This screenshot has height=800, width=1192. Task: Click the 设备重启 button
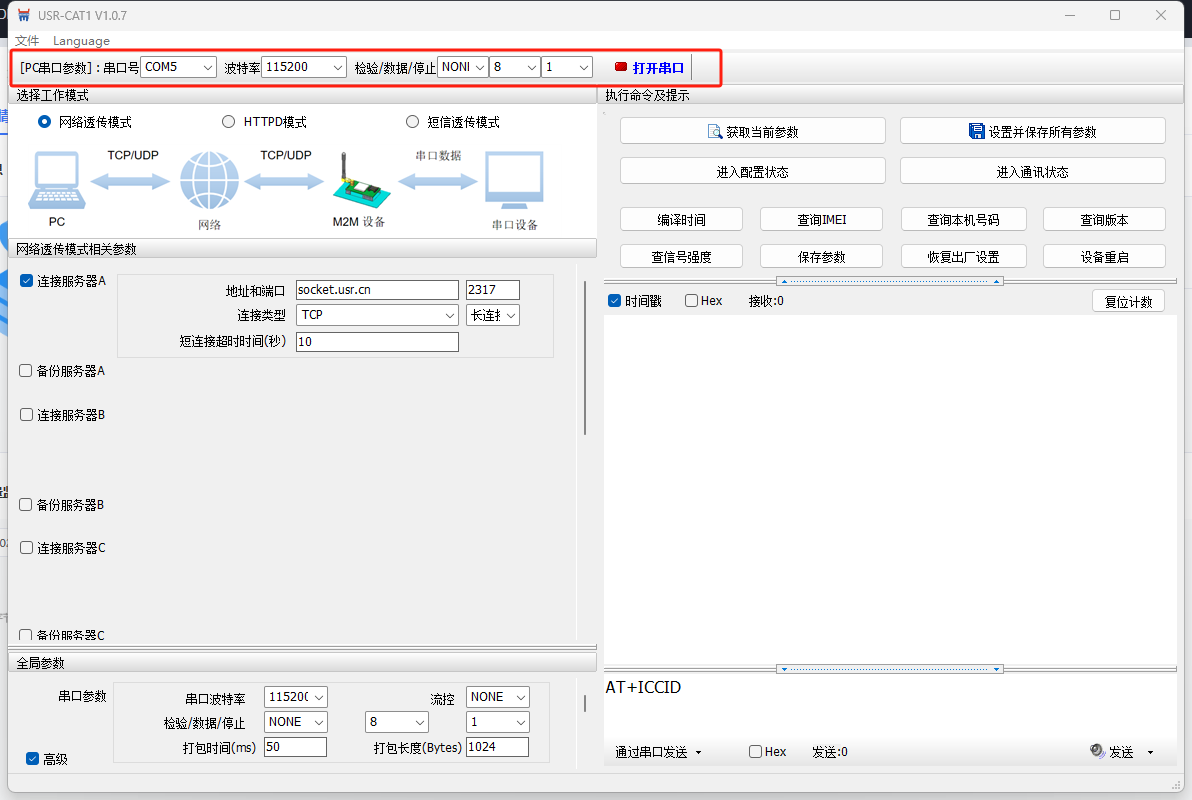(x=1104, y=257)
